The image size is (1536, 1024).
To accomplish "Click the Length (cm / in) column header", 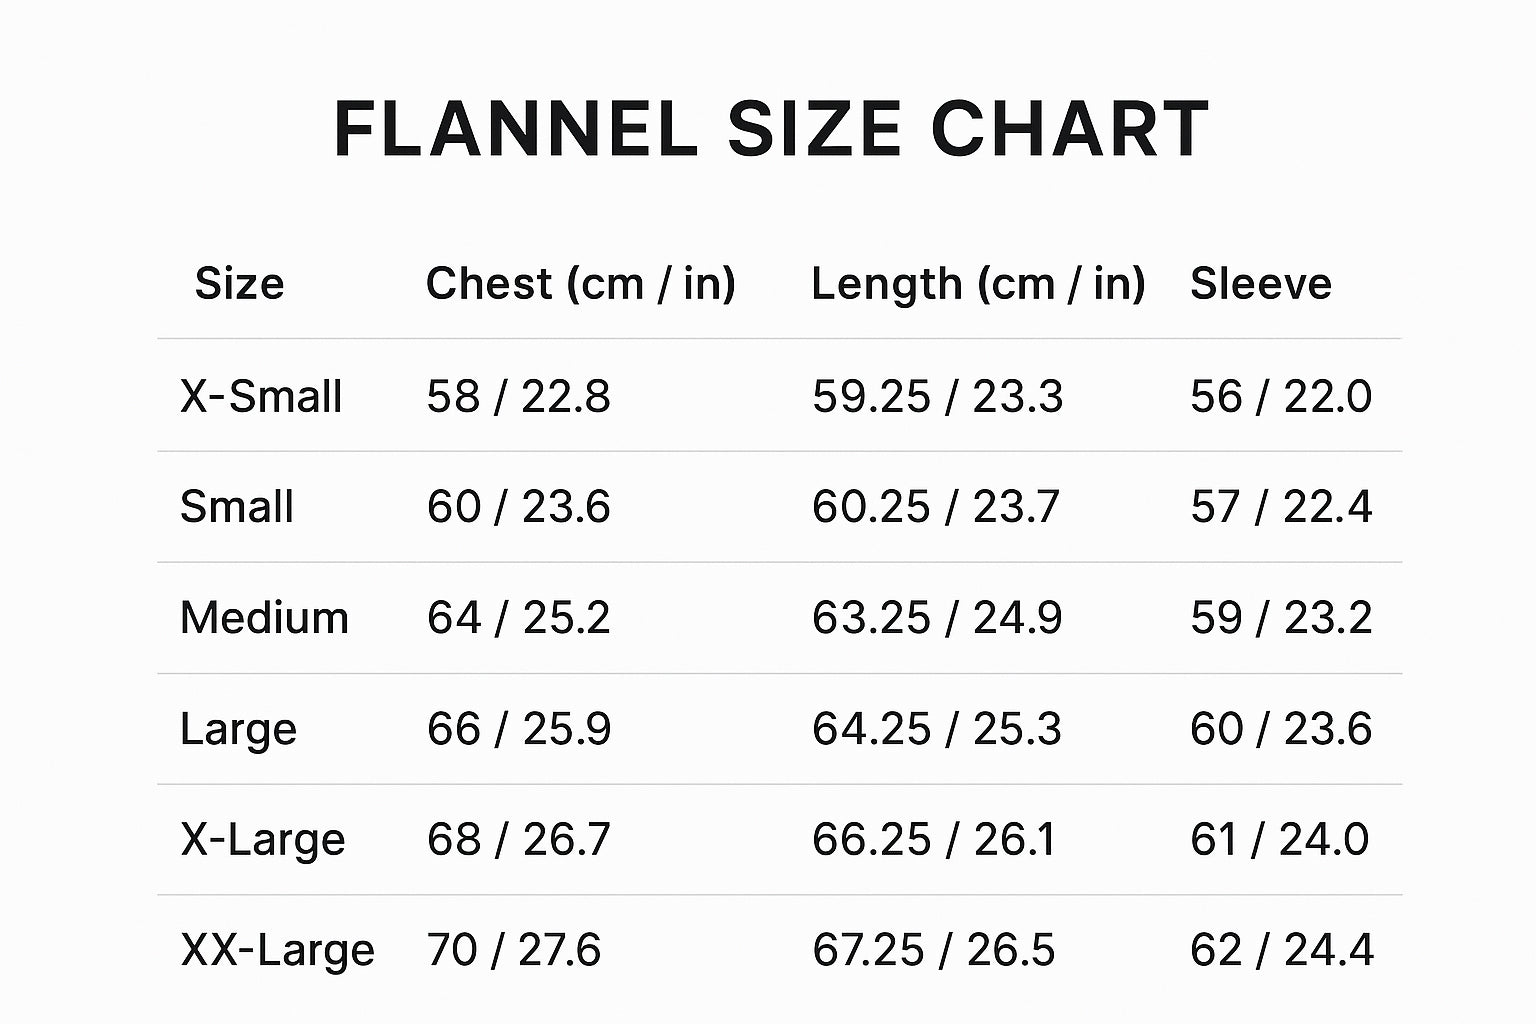I will 977,284.
